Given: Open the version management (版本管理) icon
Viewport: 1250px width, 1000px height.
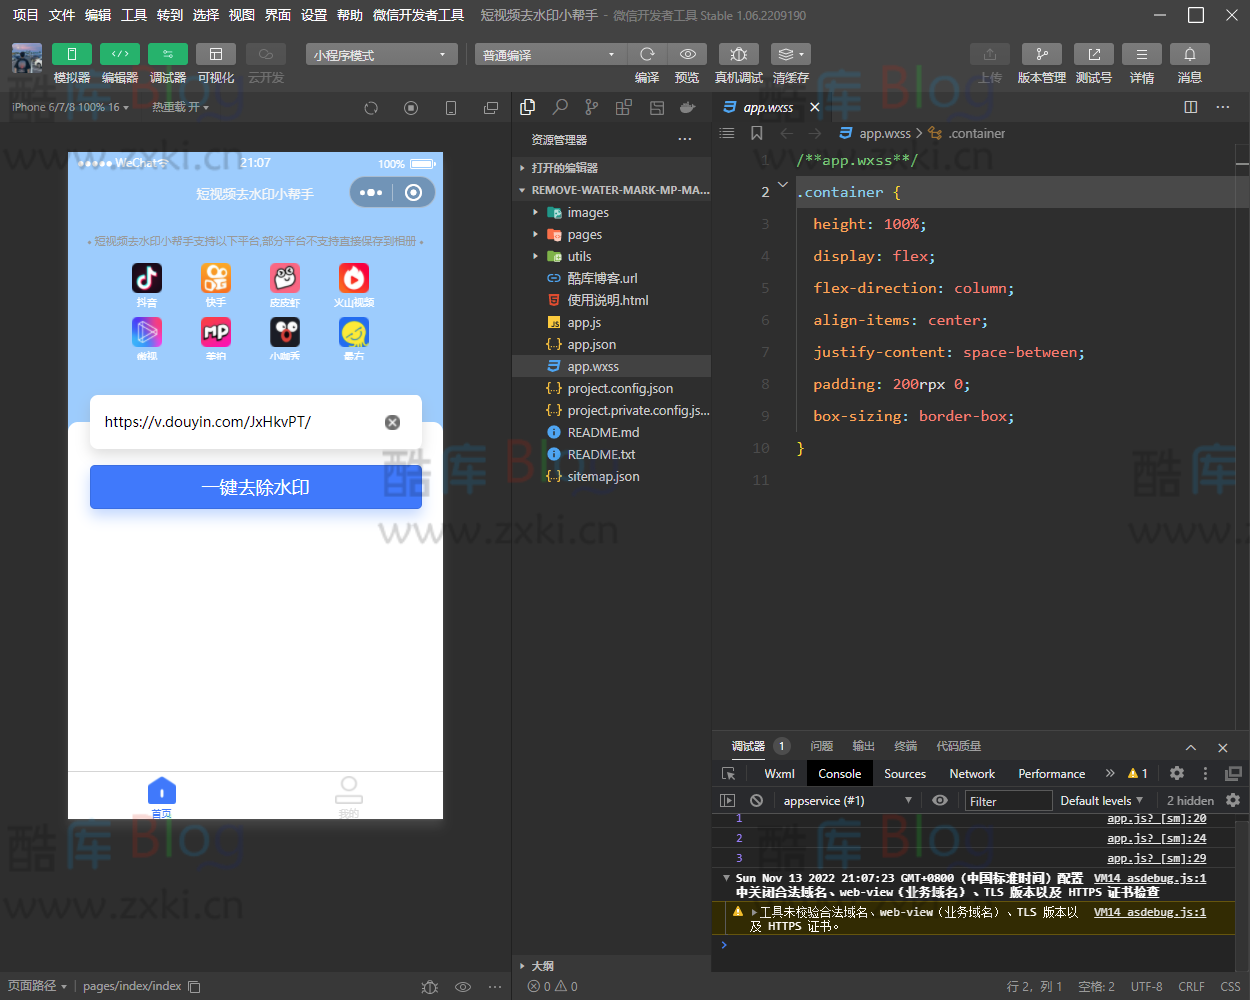Looking at the screenshot, I should coord(1041,54).
